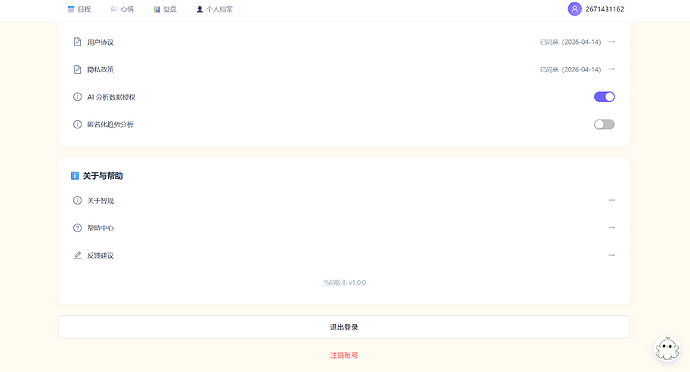Click the blue info icon of 关于与帮助

(x=75, y=176)
